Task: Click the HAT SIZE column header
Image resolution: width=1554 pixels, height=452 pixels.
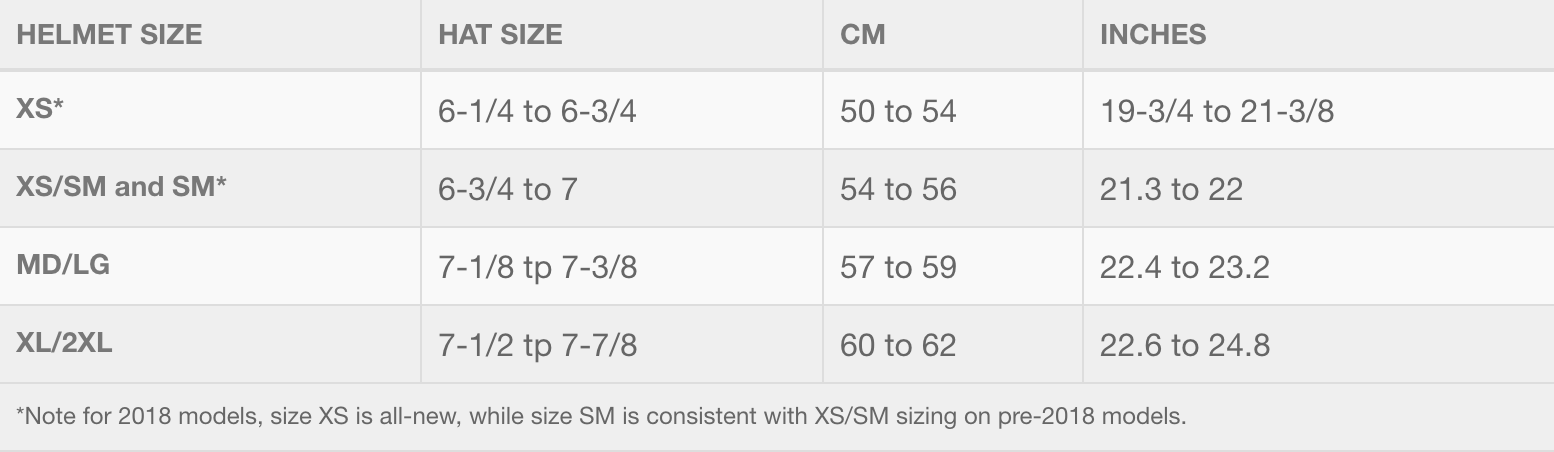Action: pyautogui.click(x=500, y=35)
